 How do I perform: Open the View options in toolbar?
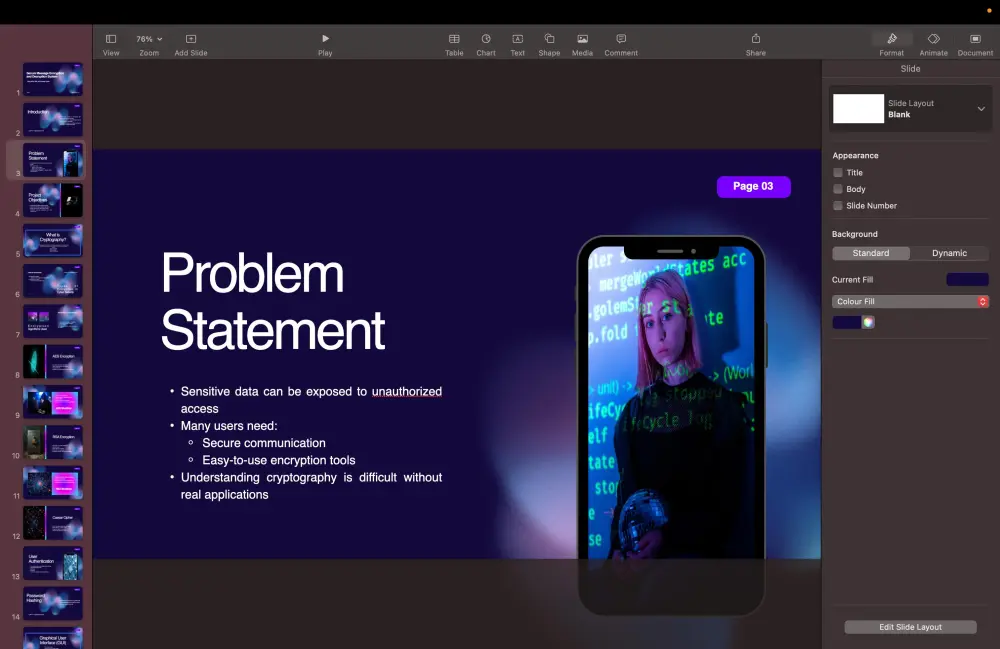tap(111, 45)
